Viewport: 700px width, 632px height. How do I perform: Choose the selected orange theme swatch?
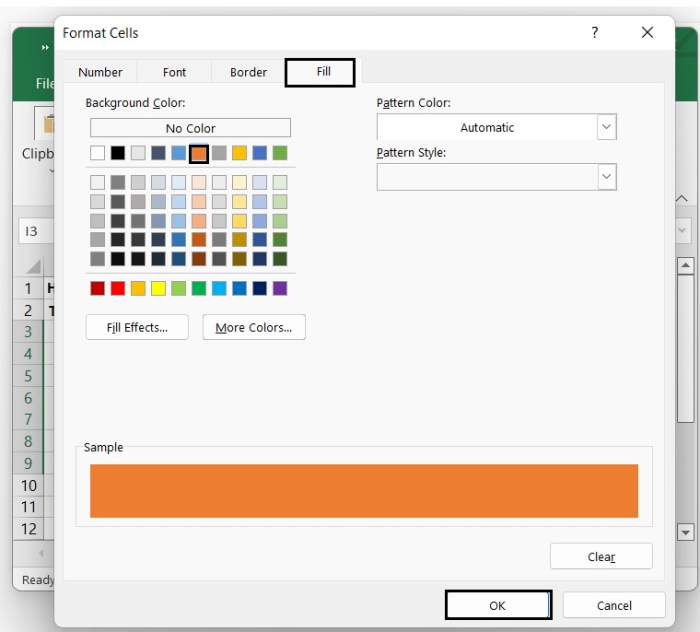pyautogui.click(x=199, y=153)
